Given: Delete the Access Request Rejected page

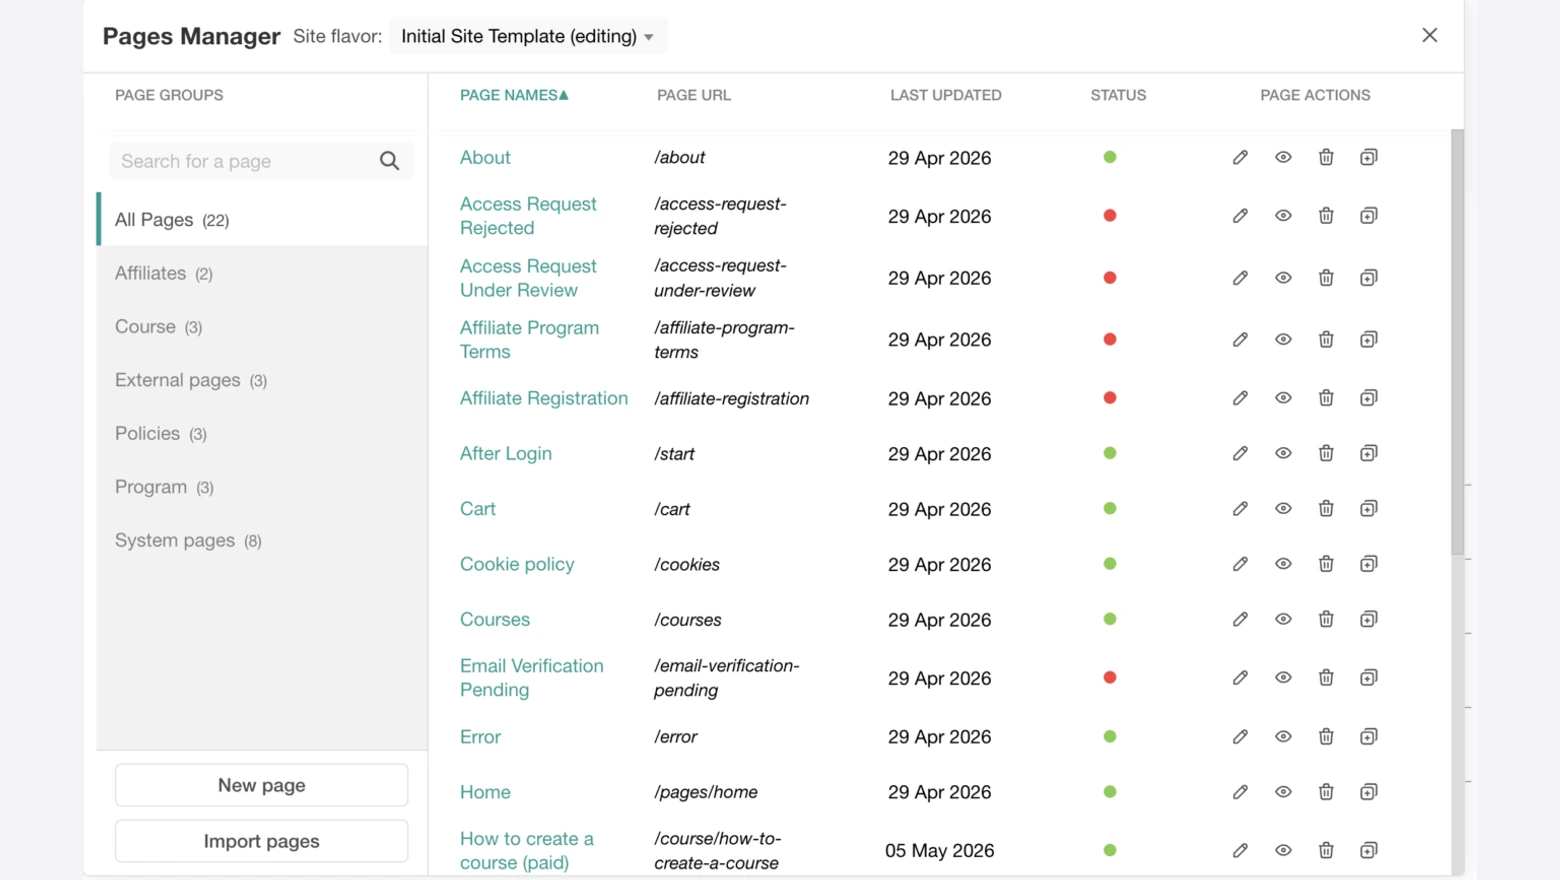Looking at the screenshot, I should (x=1326, y=216).
